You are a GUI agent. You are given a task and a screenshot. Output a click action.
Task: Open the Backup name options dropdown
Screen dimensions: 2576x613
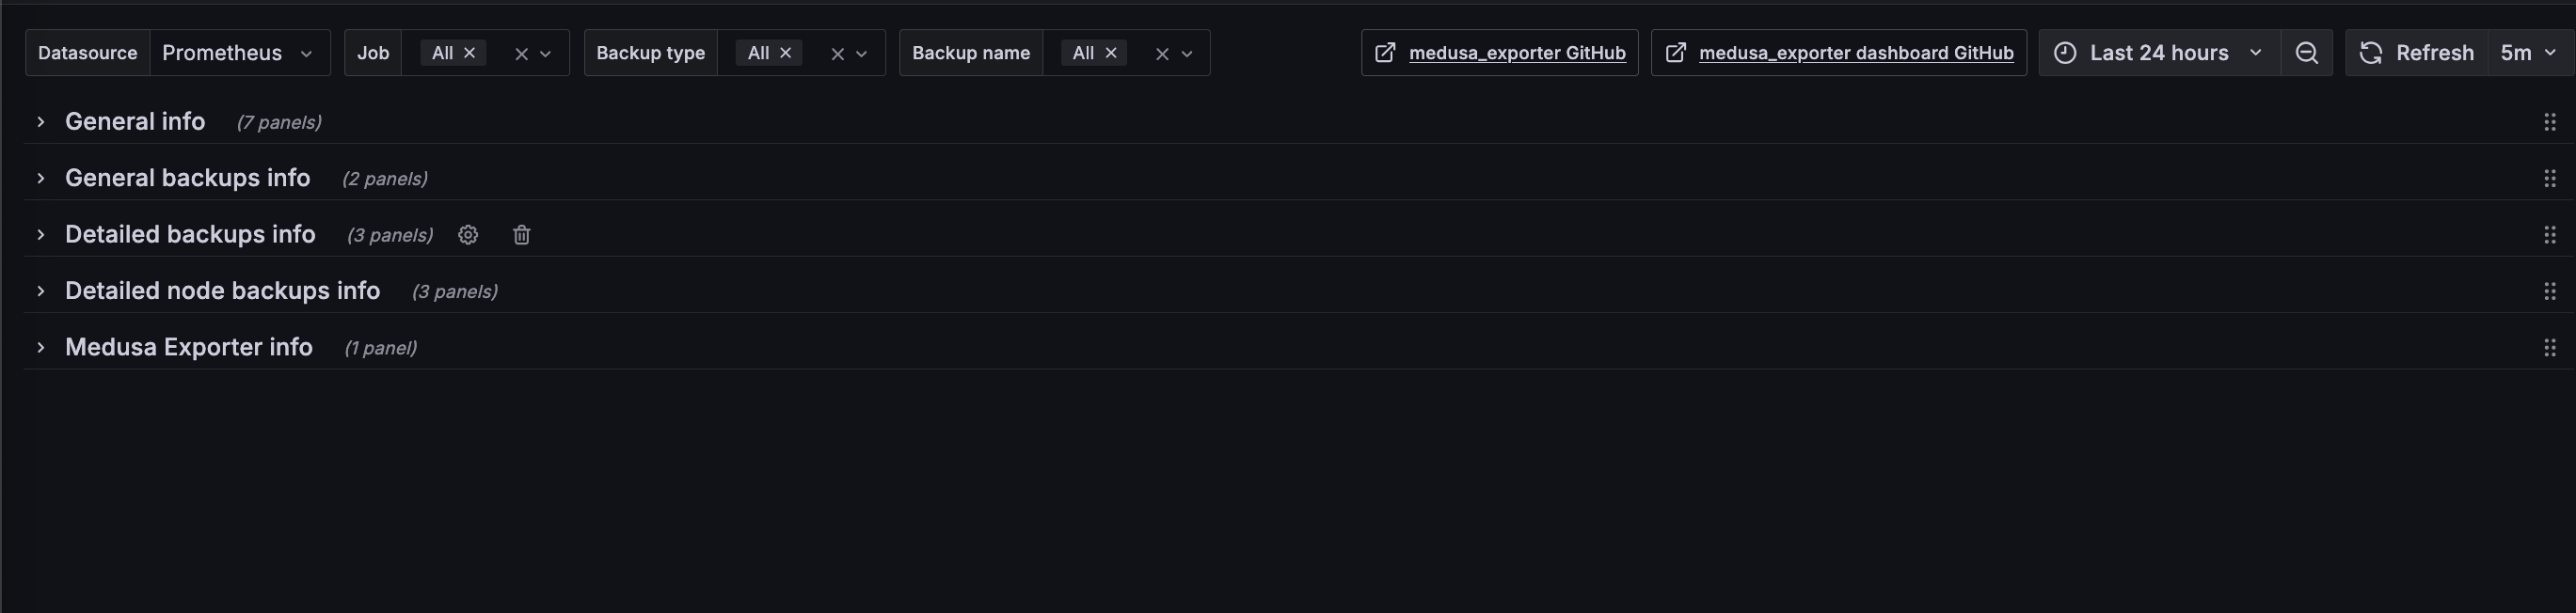pos(1187,52)
